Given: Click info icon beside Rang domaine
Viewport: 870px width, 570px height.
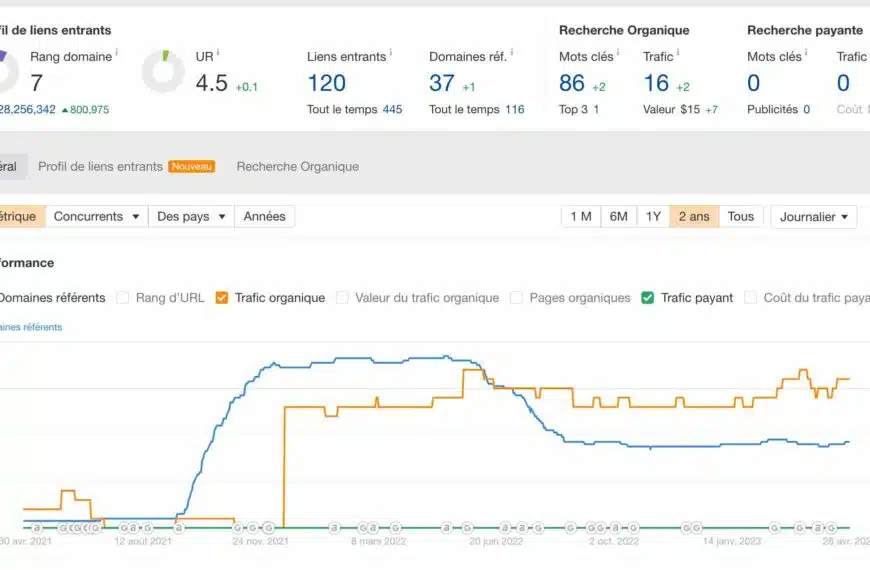Looking at the screenshot, I should (117, 52).
